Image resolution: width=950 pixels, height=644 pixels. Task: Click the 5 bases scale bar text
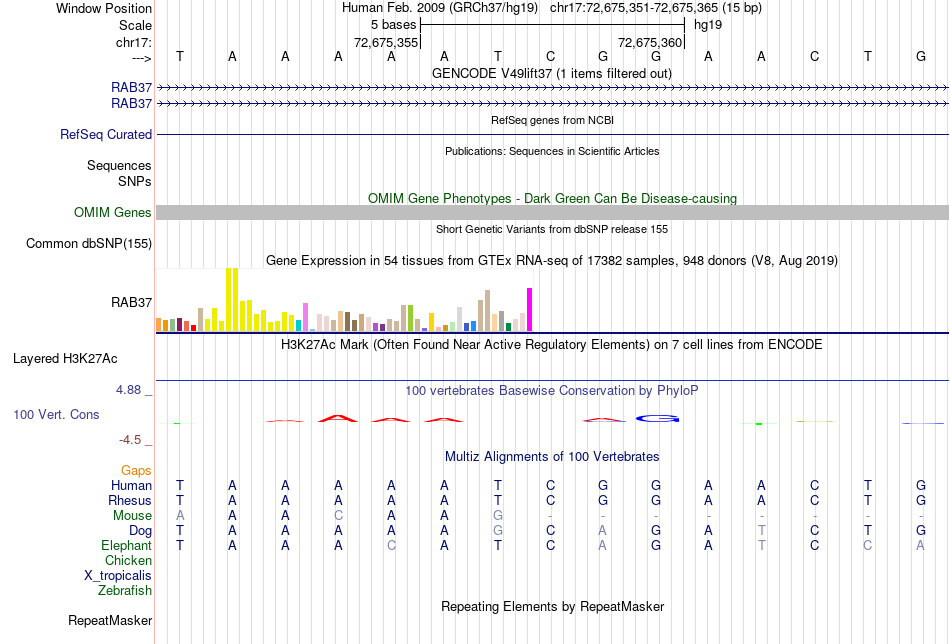(x=394, y=25)
